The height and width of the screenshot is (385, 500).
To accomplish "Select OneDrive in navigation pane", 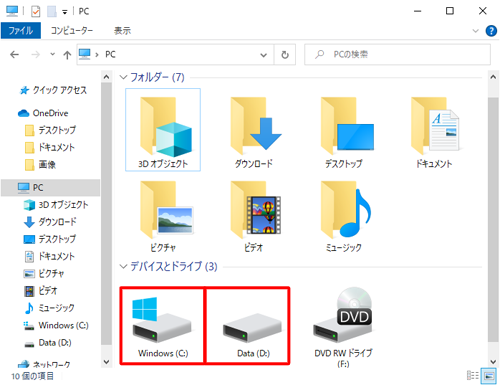I will (x=43, y=113).
